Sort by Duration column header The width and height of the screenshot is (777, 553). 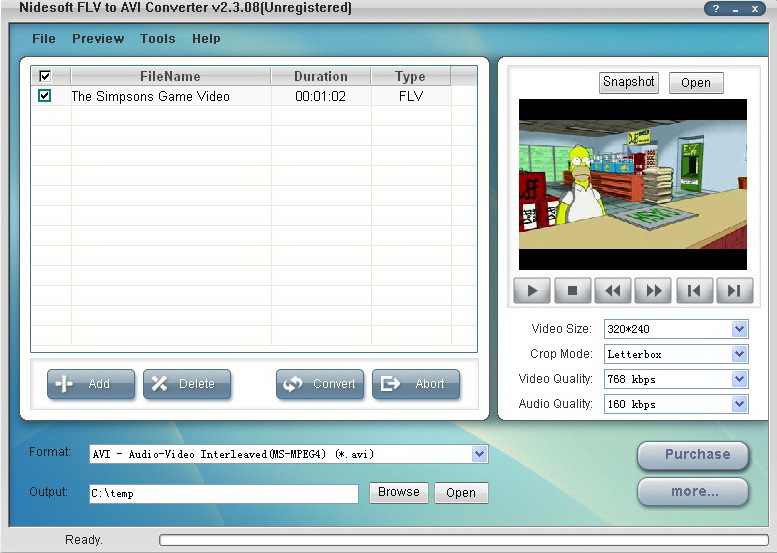click(321, 76)
